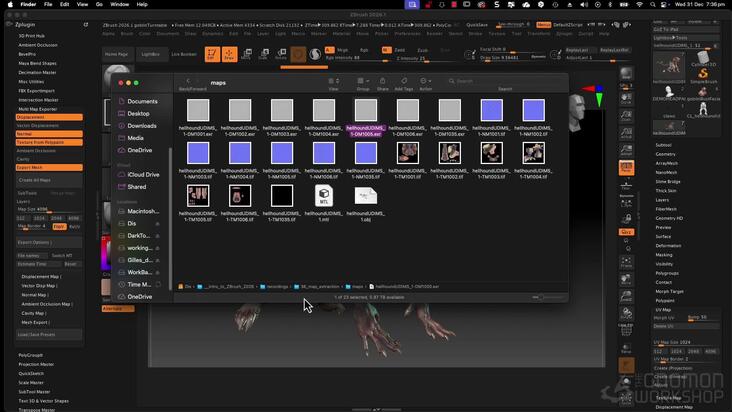Open Decimation Master plugin entry
732x412 pixels.
37,72
